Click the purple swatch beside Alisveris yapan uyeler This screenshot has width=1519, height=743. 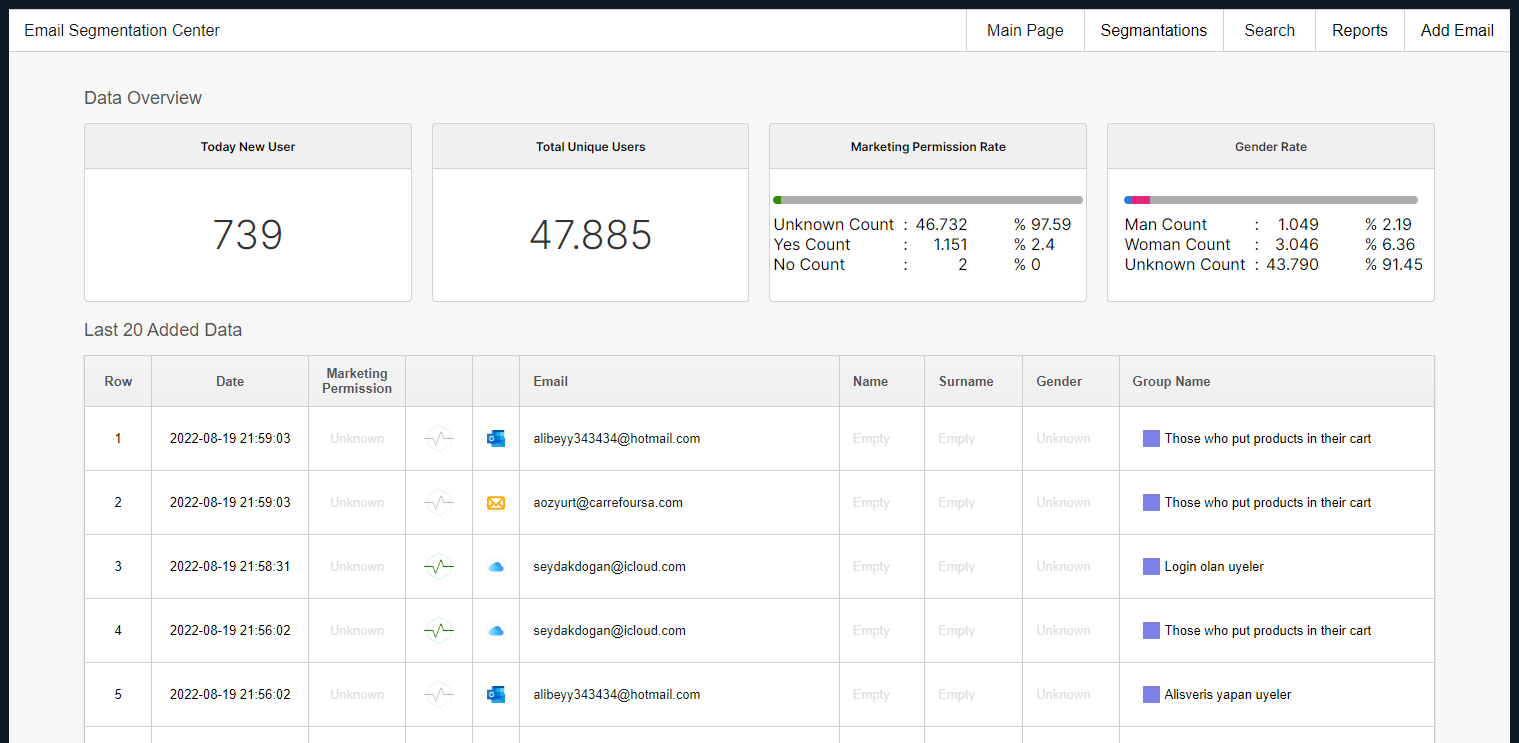point(1151,694)
